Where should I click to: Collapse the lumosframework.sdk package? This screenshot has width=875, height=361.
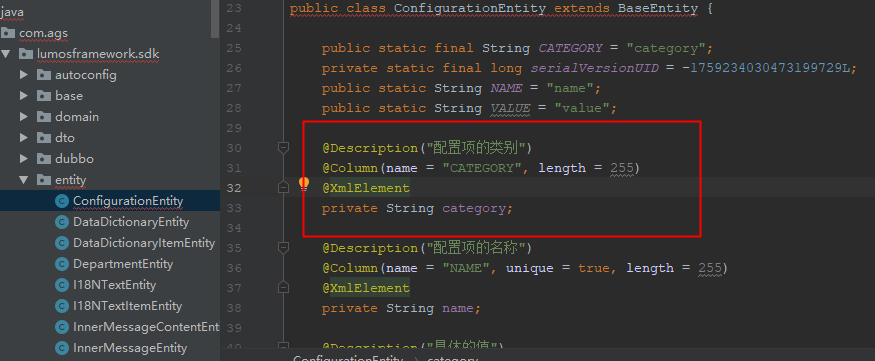pyautogui.click(x=6, y=54)
